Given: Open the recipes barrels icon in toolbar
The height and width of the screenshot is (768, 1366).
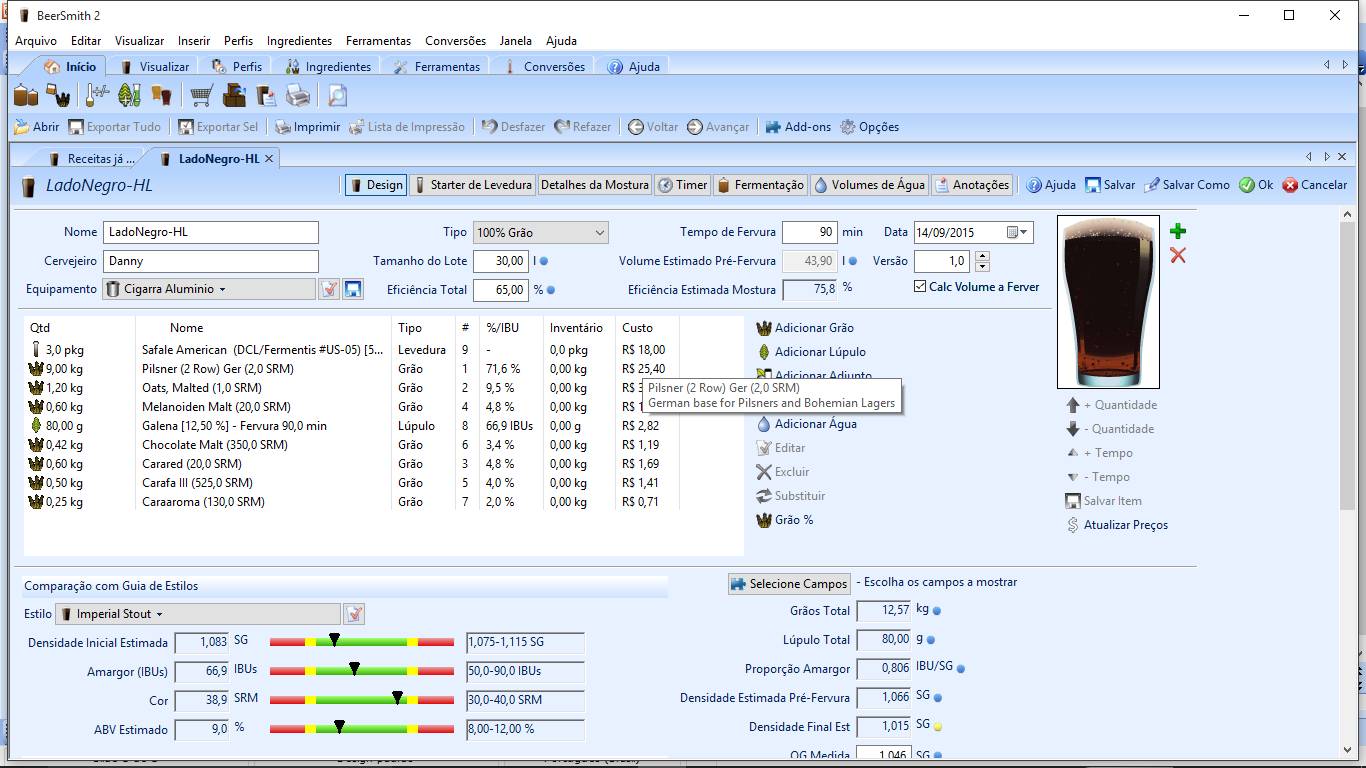Looking at the screenshot, I should coord(26,95).
